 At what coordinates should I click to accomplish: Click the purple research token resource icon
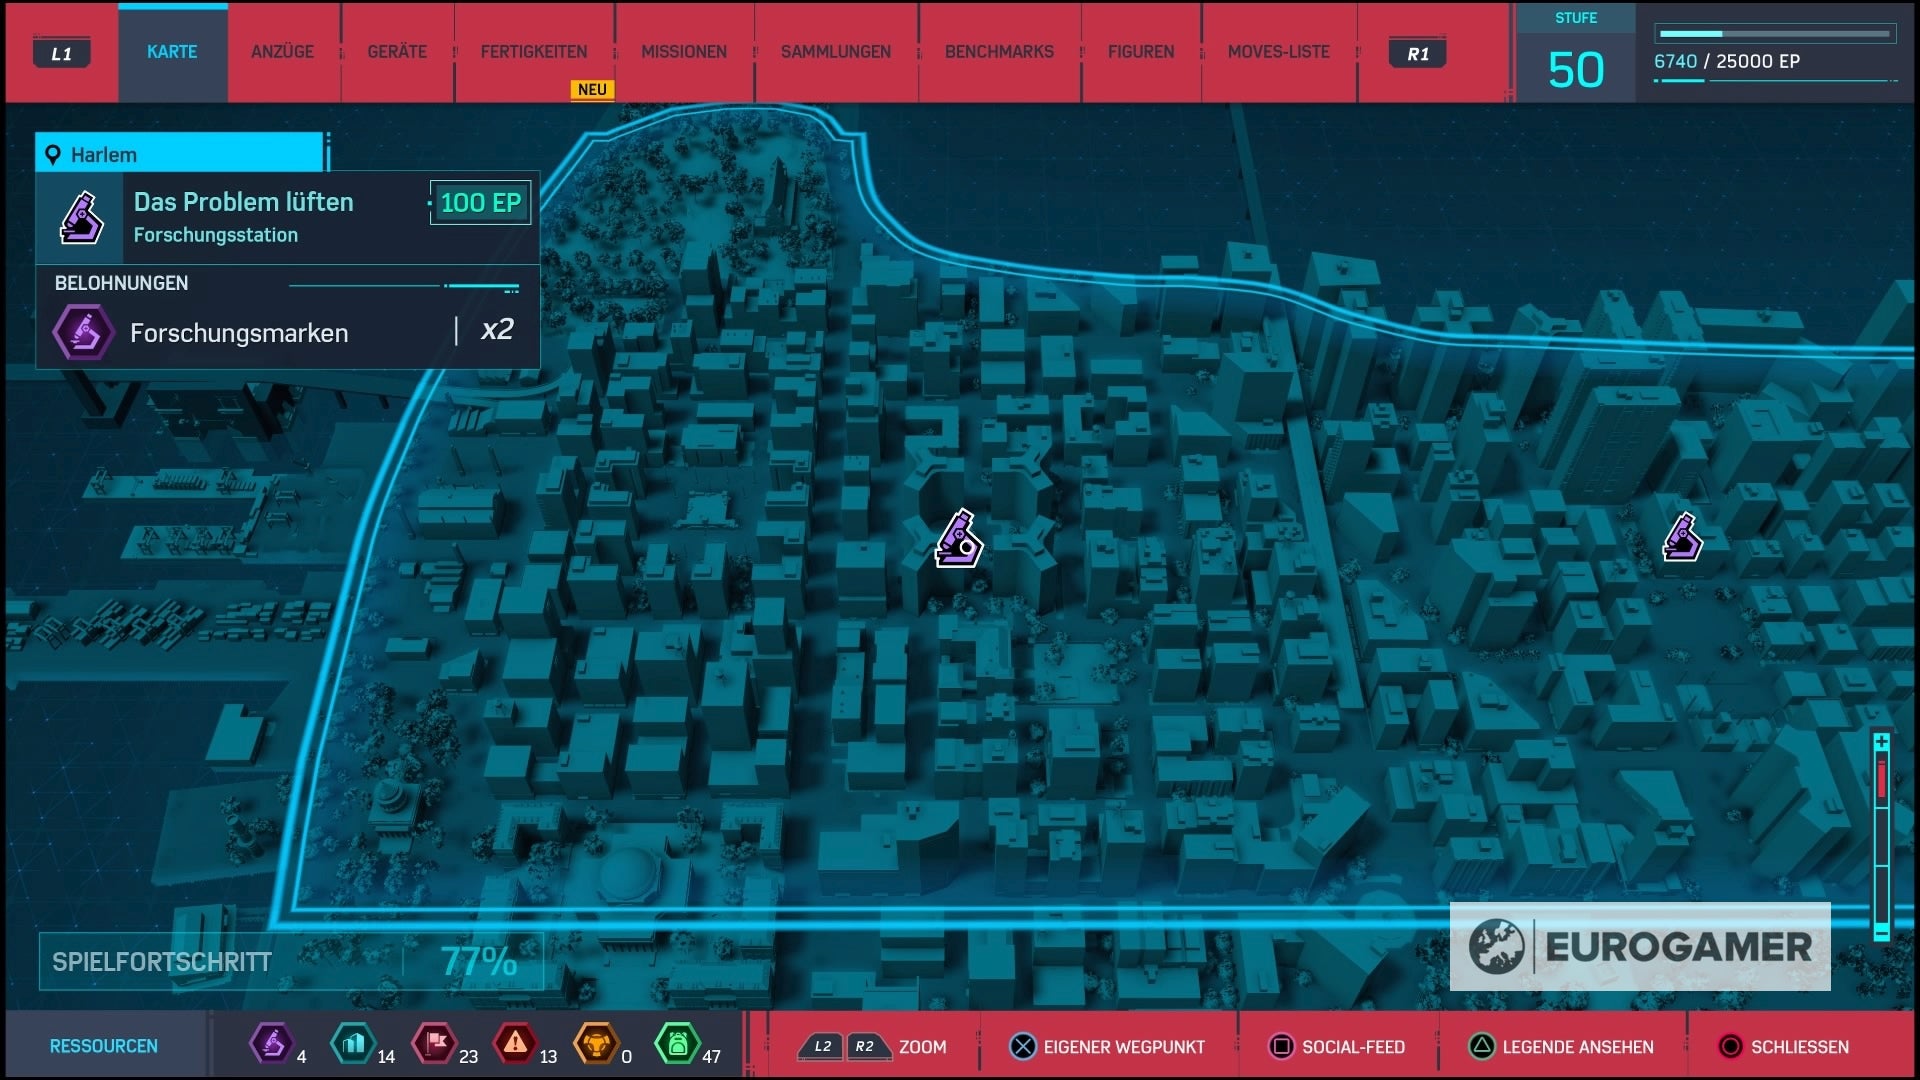(x=271, y=1044)
